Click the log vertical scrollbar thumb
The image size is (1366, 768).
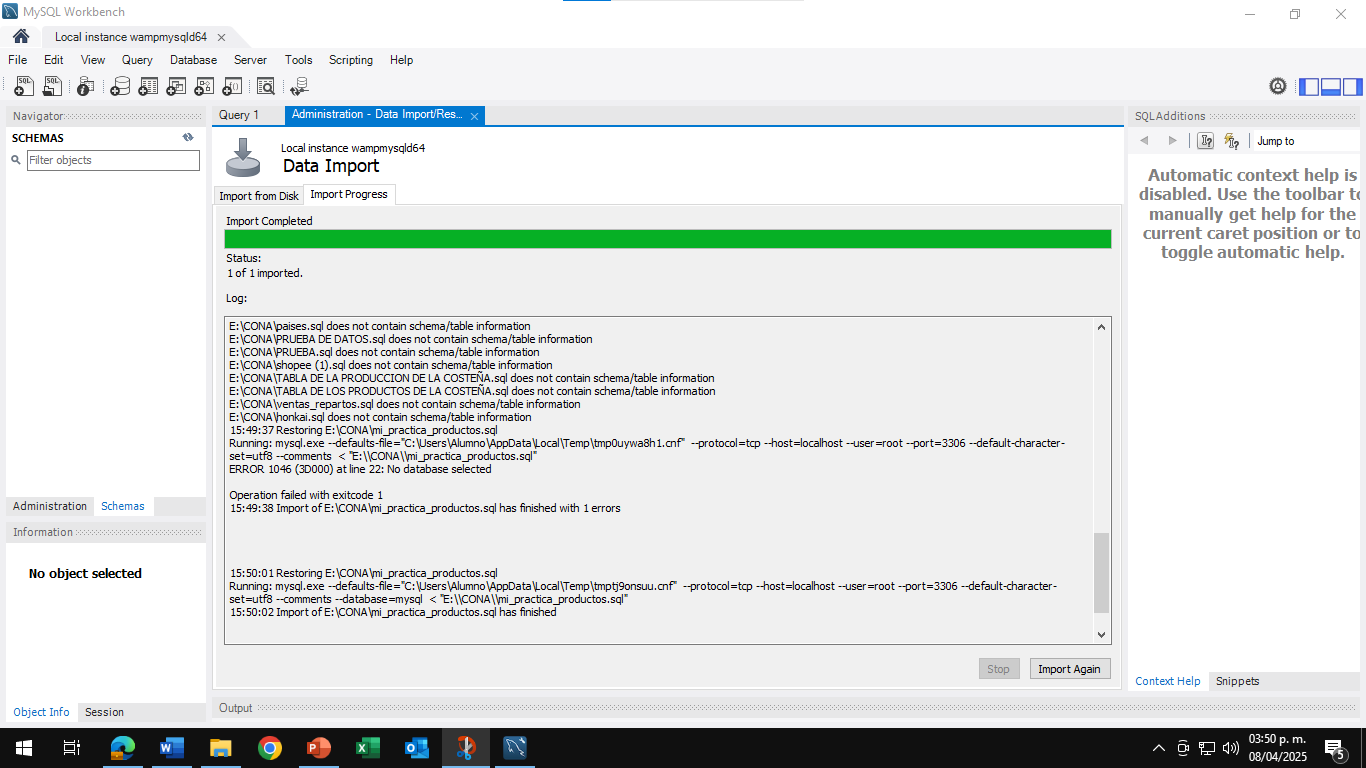click(x=1102, y=573)
